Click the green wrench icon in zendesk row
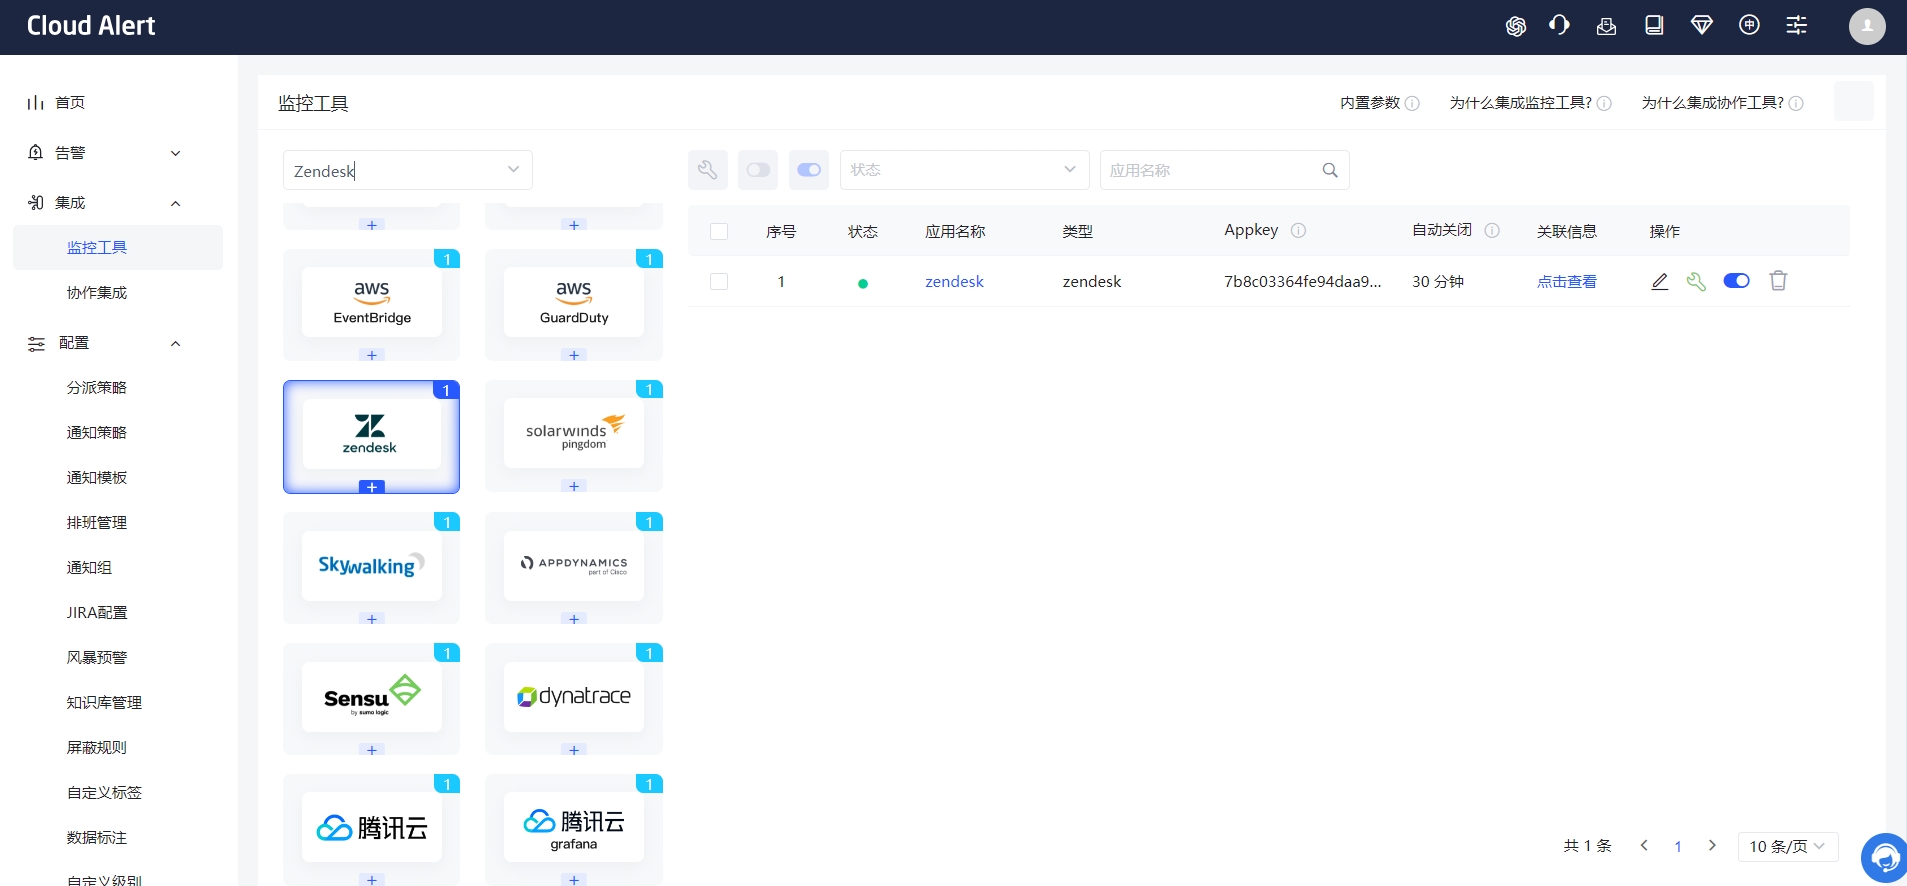This screenshot has height=886, width=1907. (1696, 281)
